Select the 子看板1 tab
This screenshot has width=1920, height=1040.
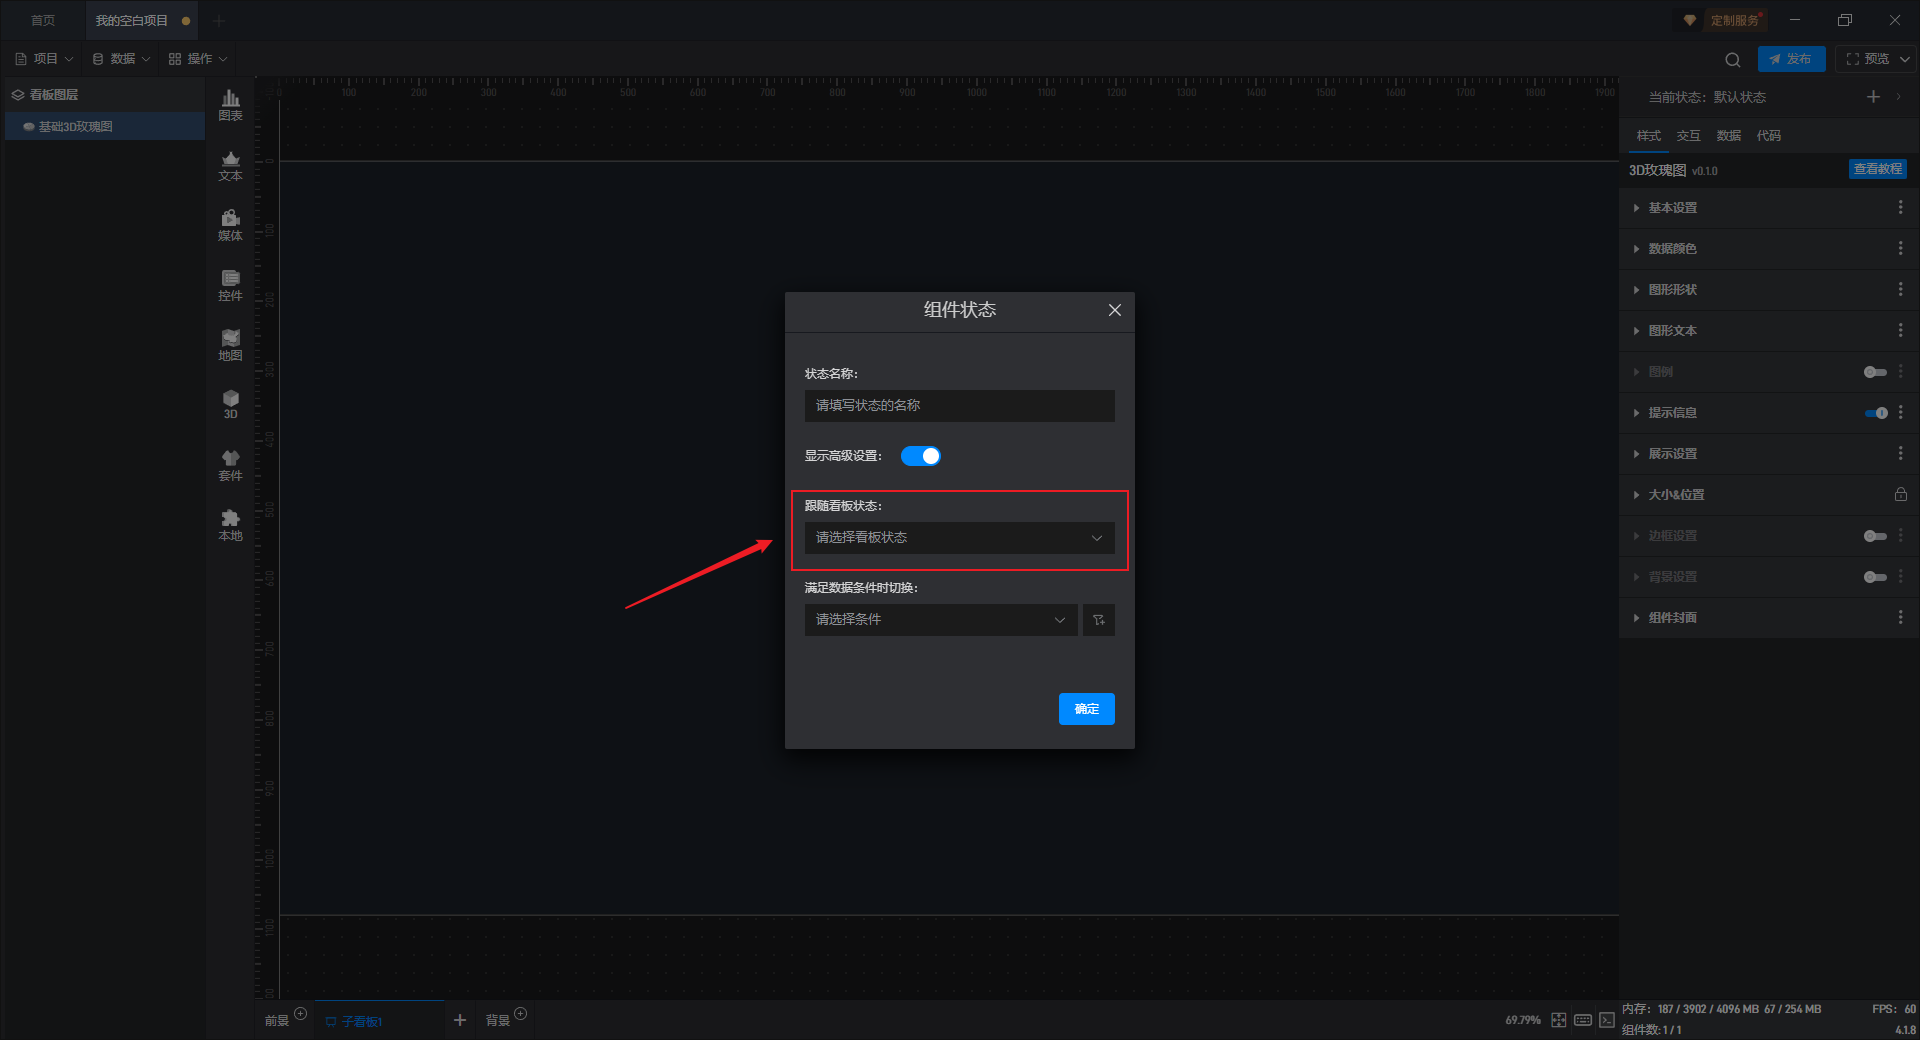pos(380,1021)
